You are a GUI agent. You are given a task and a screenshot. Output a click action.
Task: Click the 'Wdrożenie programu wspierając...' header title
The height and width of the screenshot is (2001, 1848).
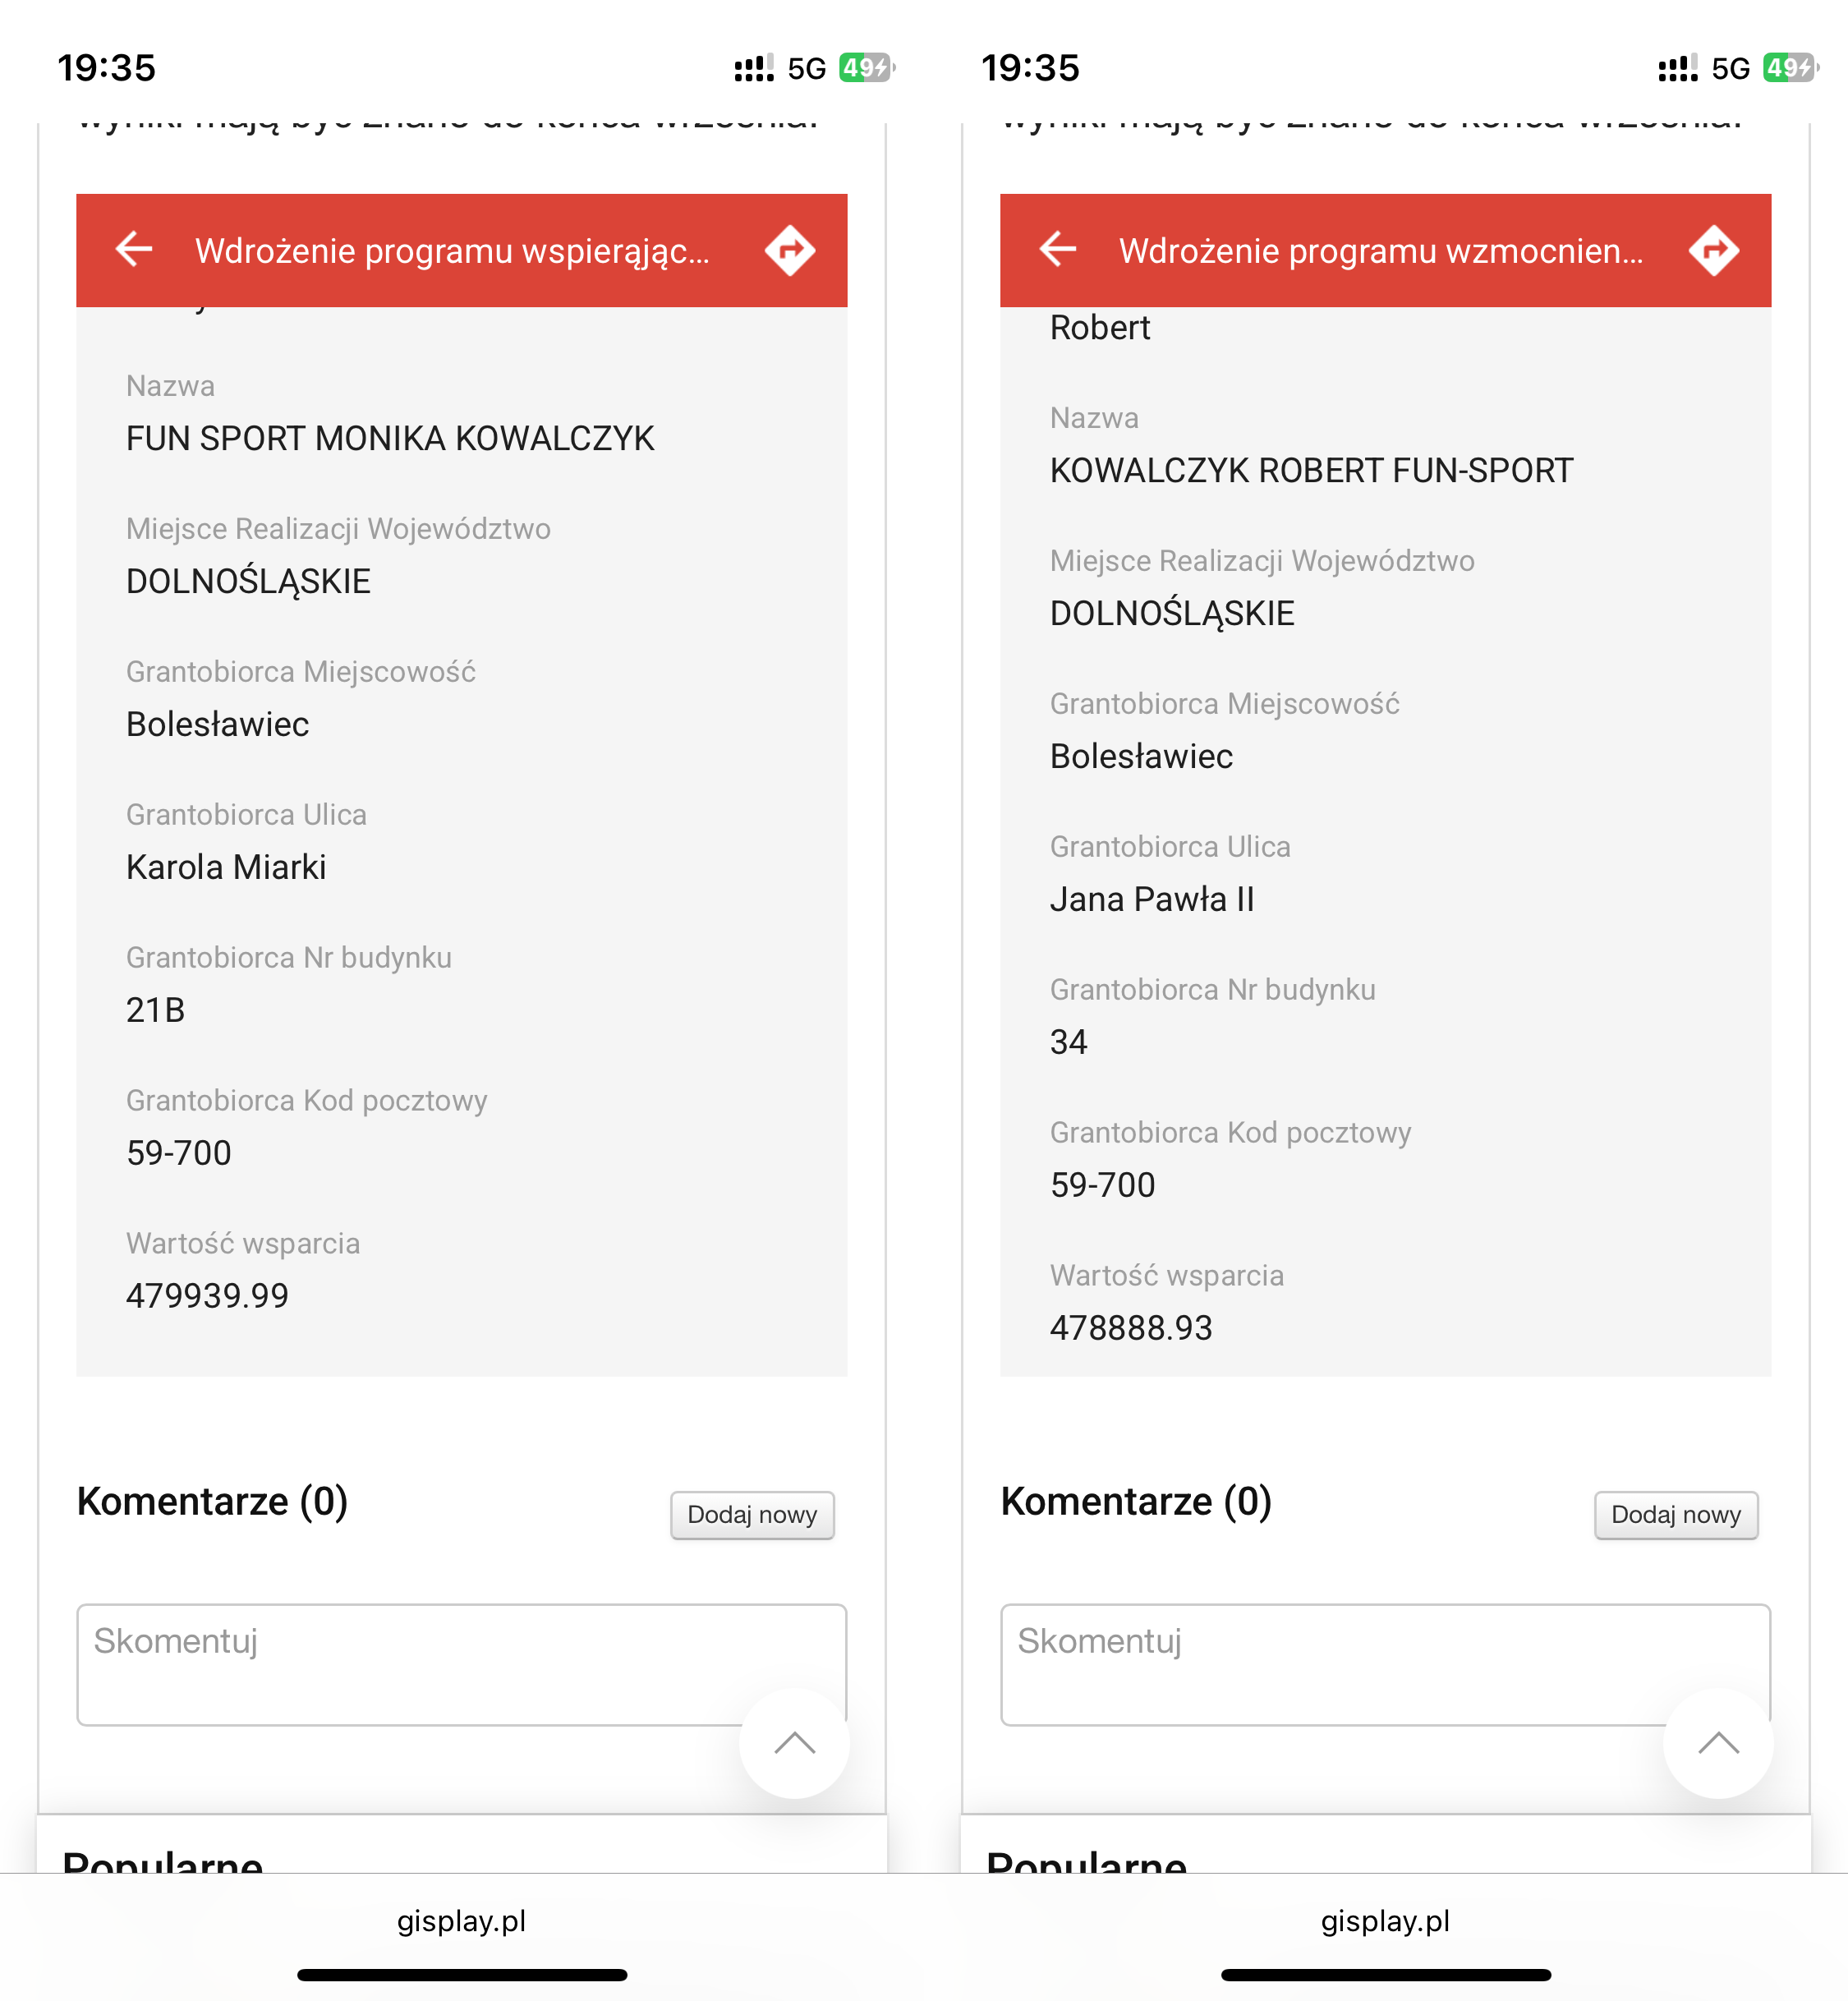click(x=452, y=251)
